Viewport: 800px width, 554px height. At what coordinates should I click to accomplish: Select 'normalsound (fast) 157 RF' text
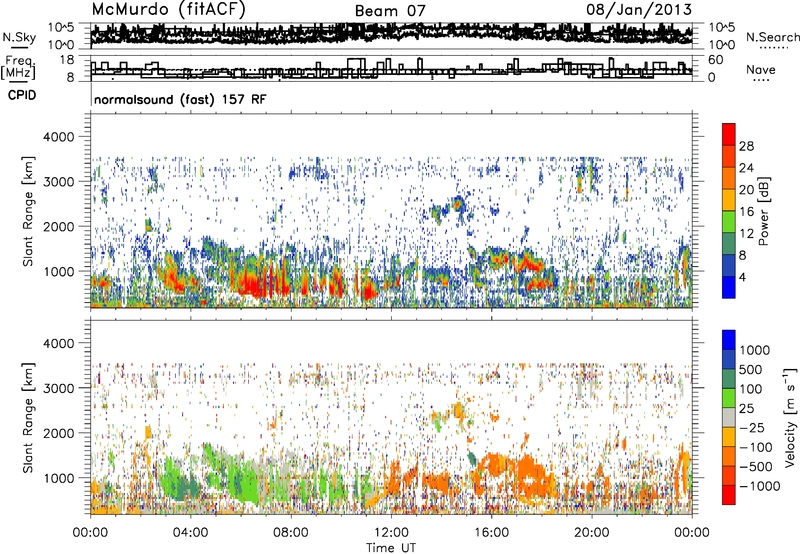tap(180, 99)
